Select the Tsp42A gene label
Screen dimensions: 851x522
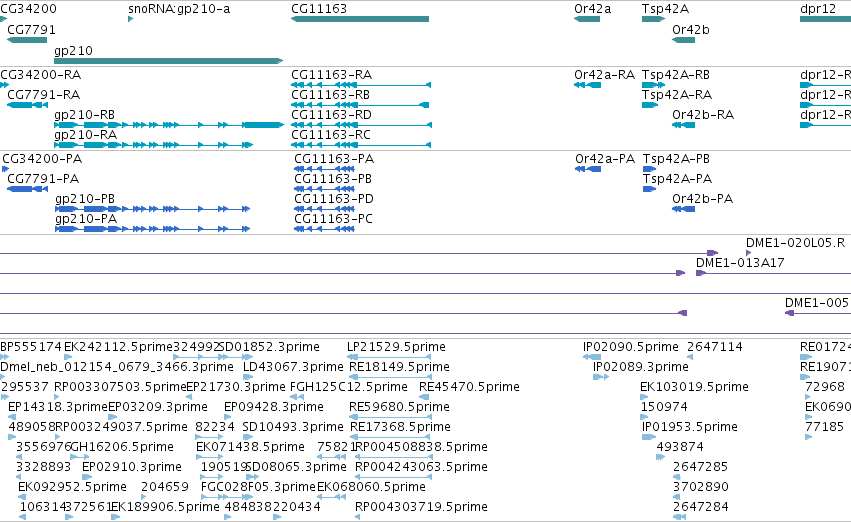coord(665,9)
